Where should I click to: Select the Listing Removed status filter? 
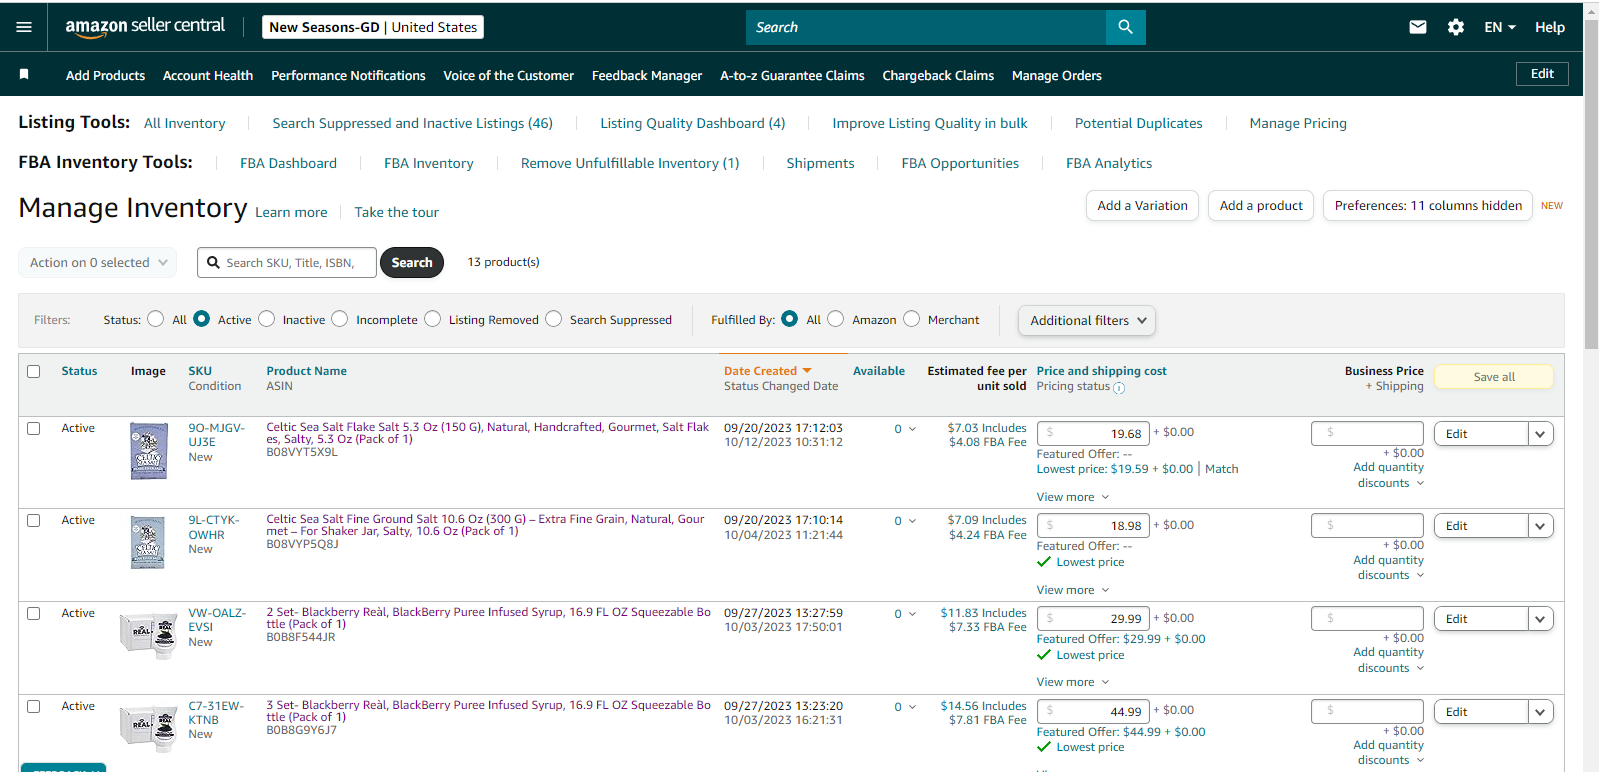coord(432,319)
